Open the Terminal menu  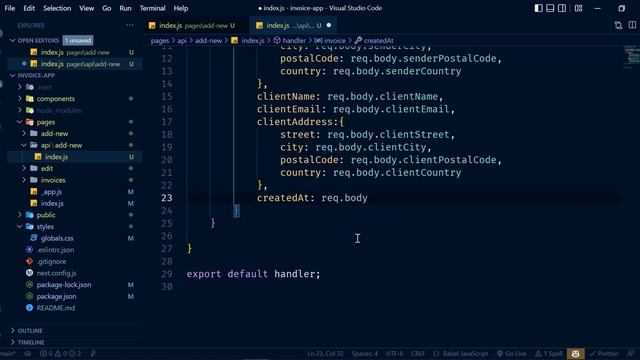[152, 8]
